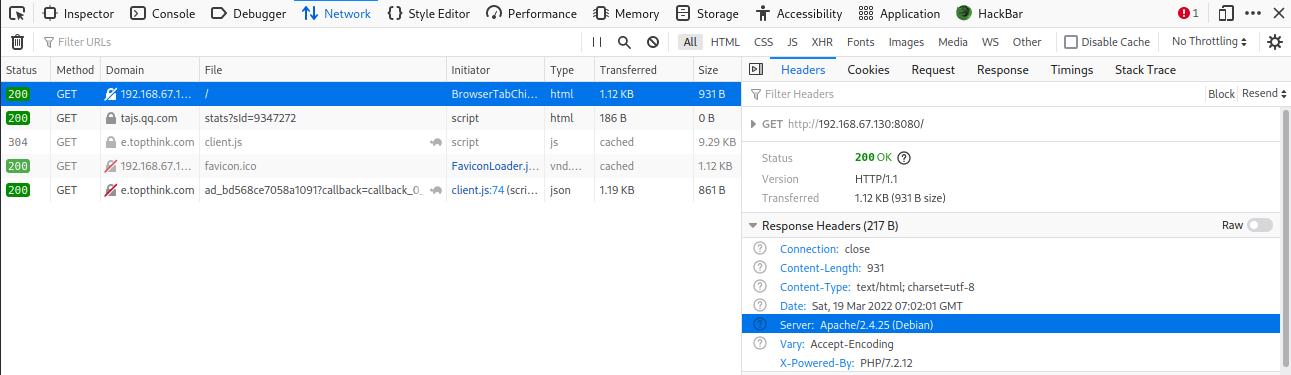The width and height of the screenshot is (1291, 375).
Task: Pause network recording with pause icon
Action: coord(597,42)
